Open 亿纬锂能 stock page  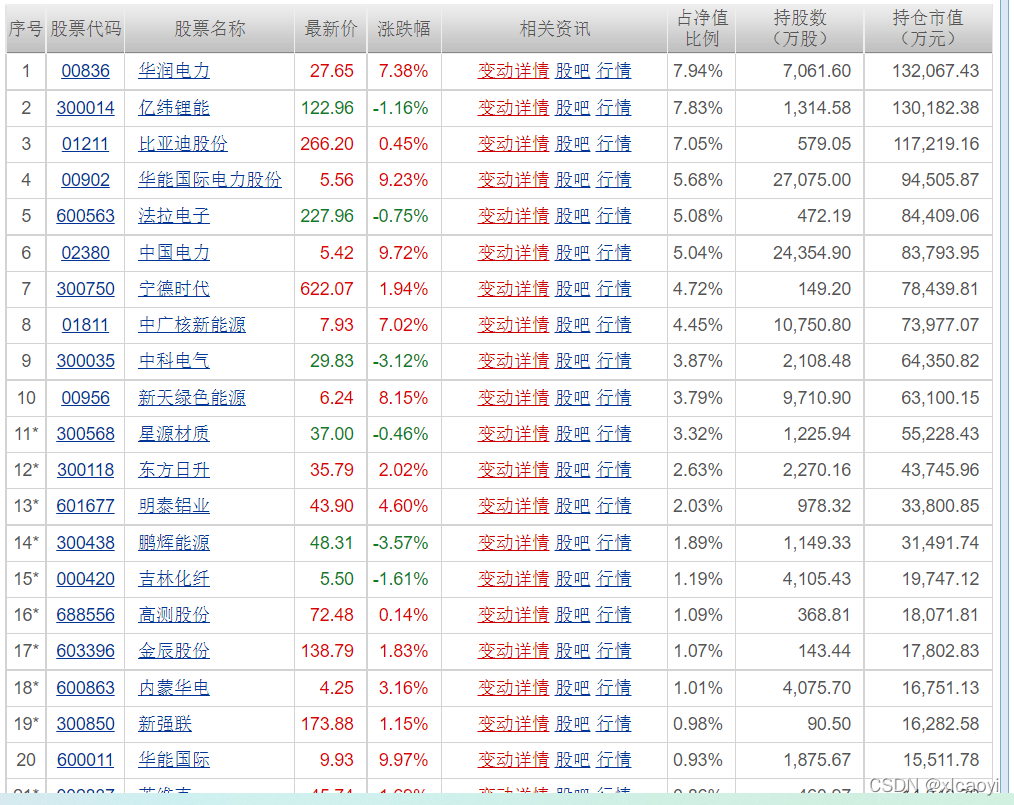[x=174, y=107]
